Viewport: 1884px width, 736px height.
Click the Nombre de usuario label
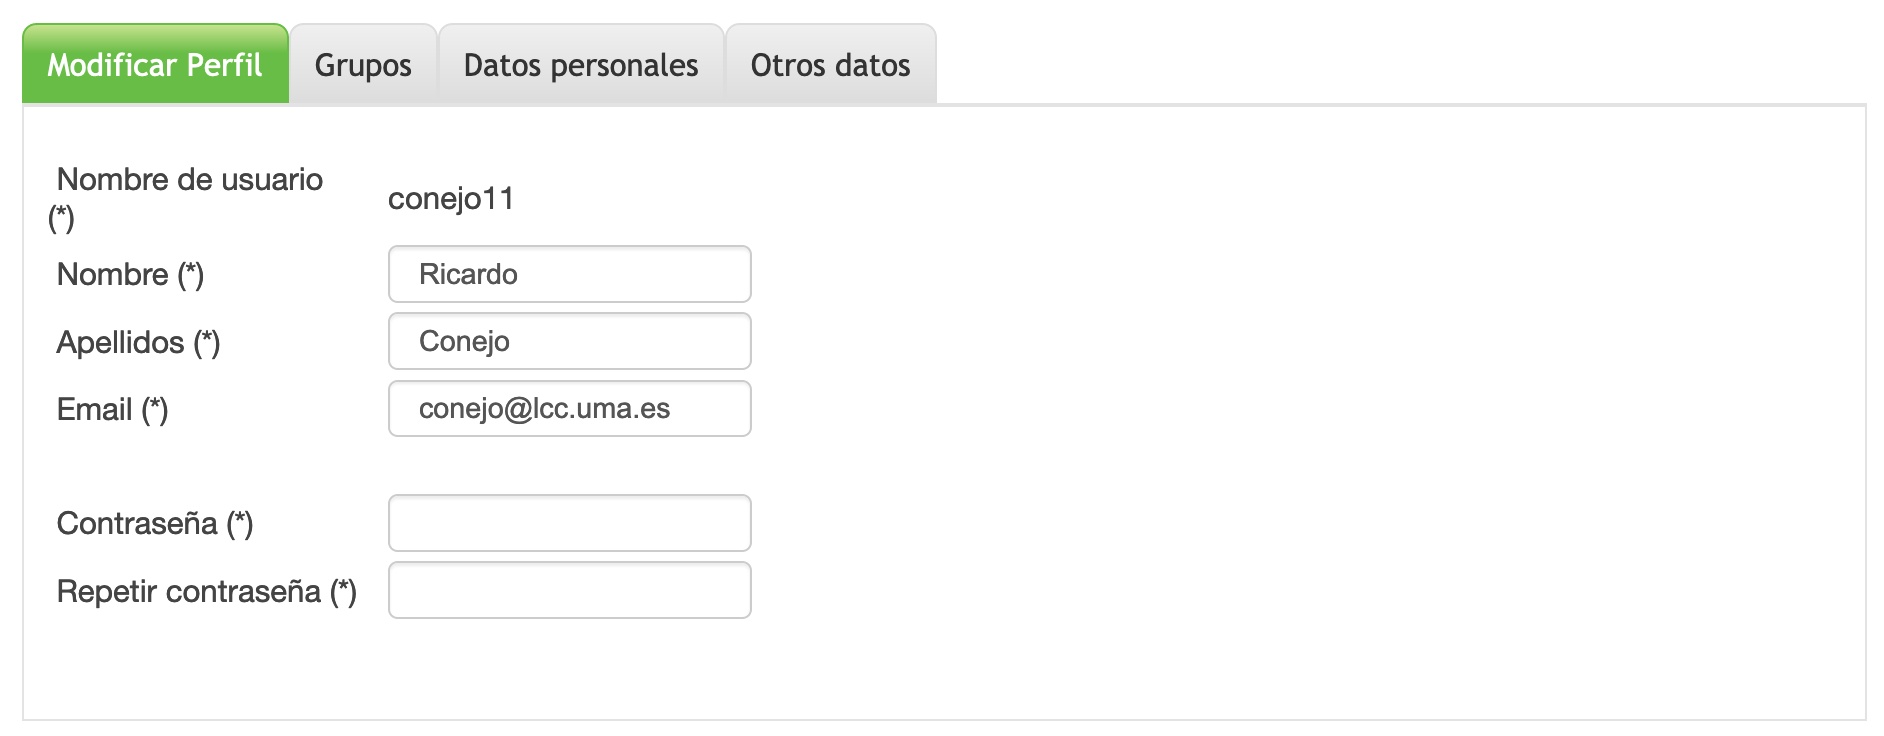(190, 180)
